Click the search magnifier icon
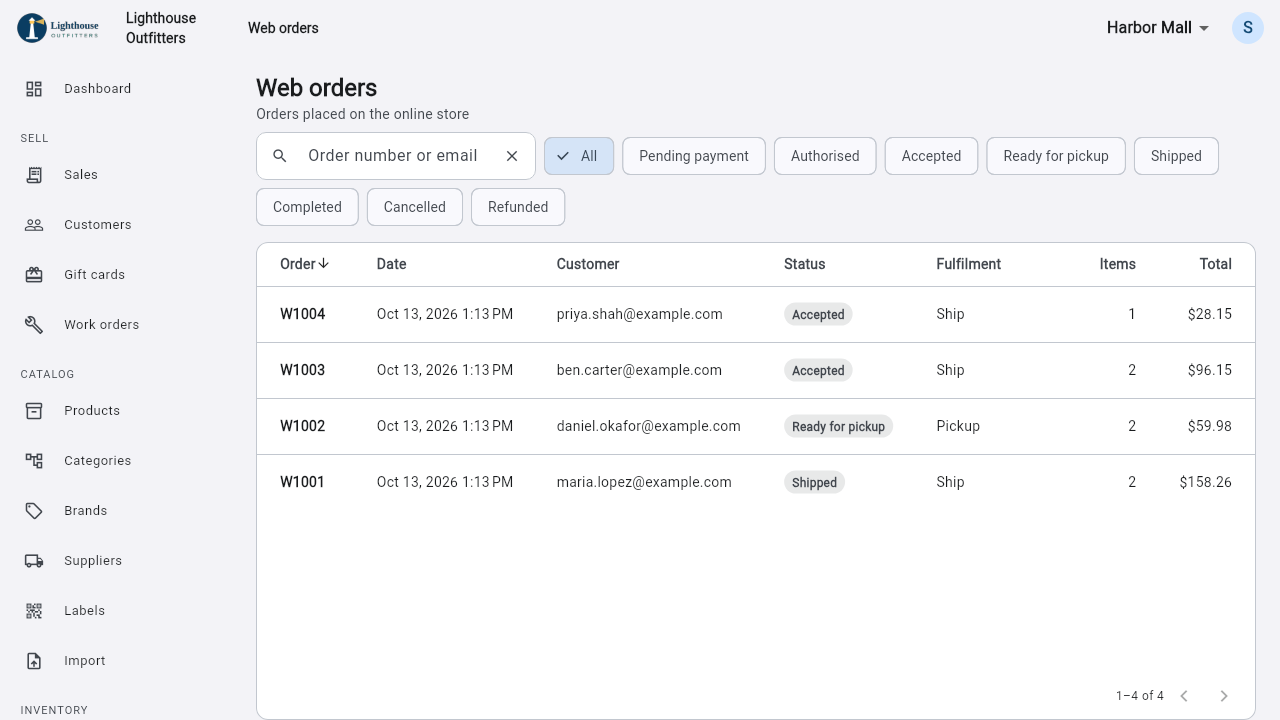 (280, 156)
